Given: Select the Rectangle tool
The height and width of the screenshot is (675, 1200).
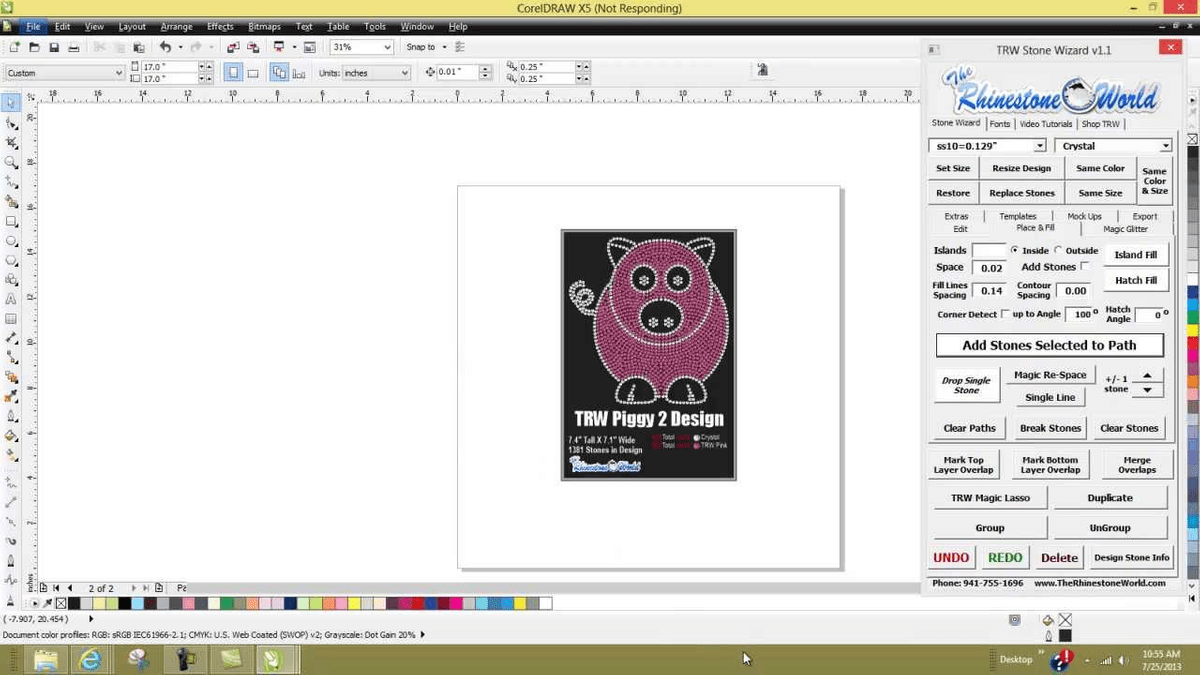Looking at the screenshot, I should [x=12, y=221].
